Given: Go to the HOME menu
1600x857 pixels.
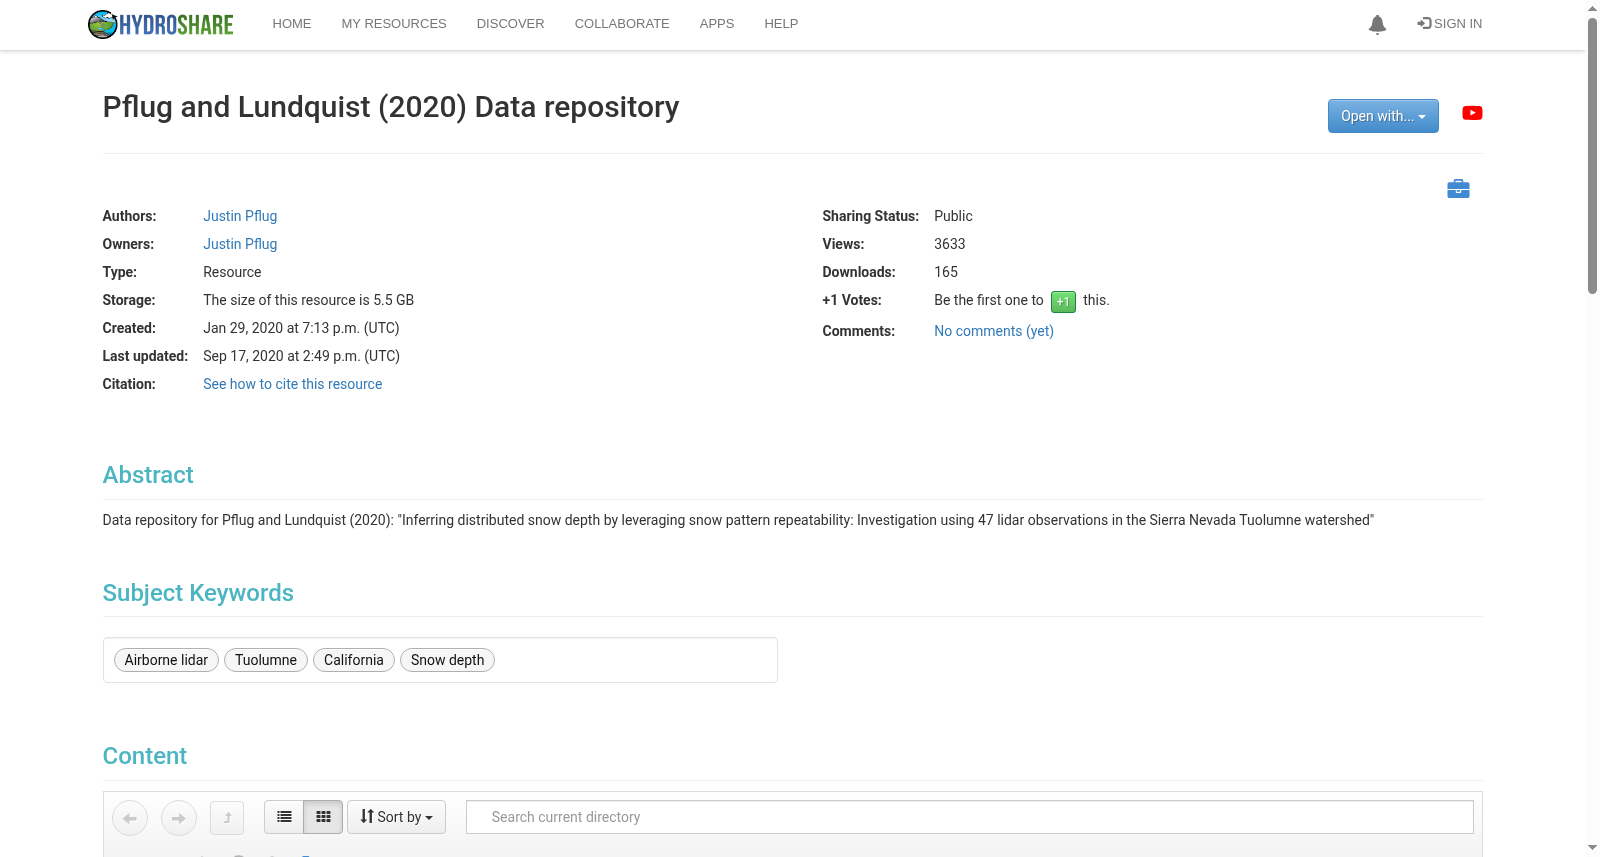Looking at the screenshot, I should pos(292,24).
